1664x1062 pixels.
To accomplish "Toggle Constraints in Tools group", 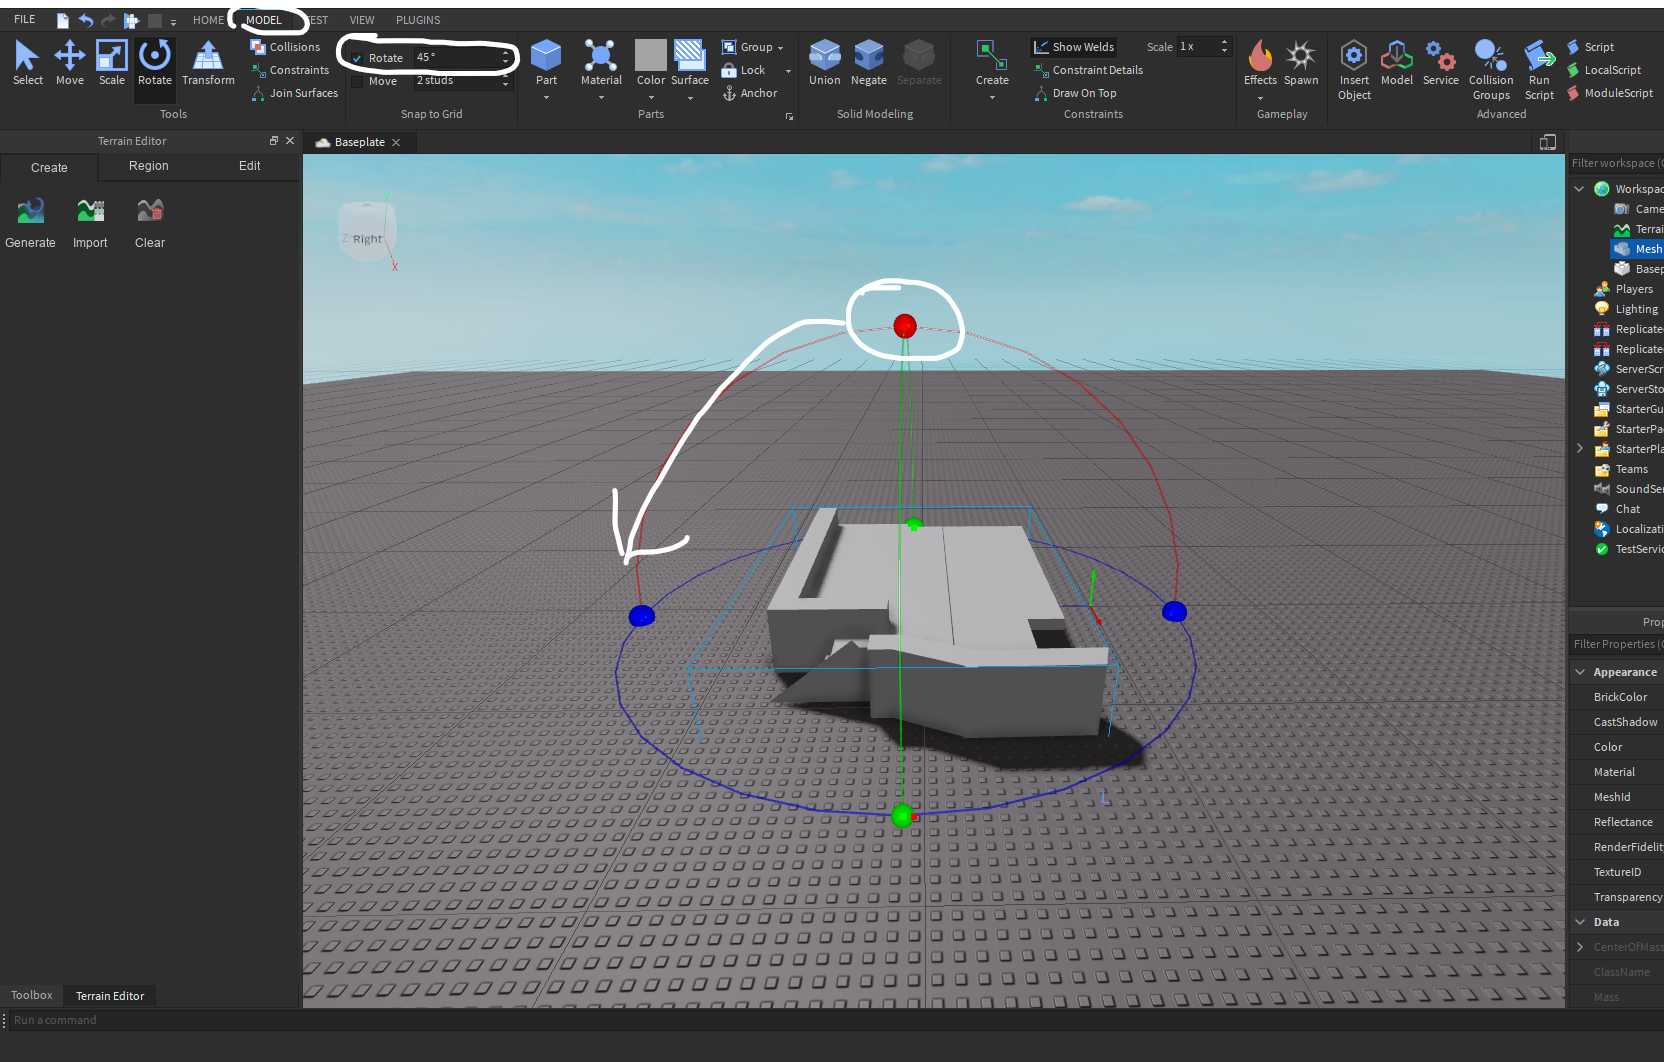I will [290, 70].
